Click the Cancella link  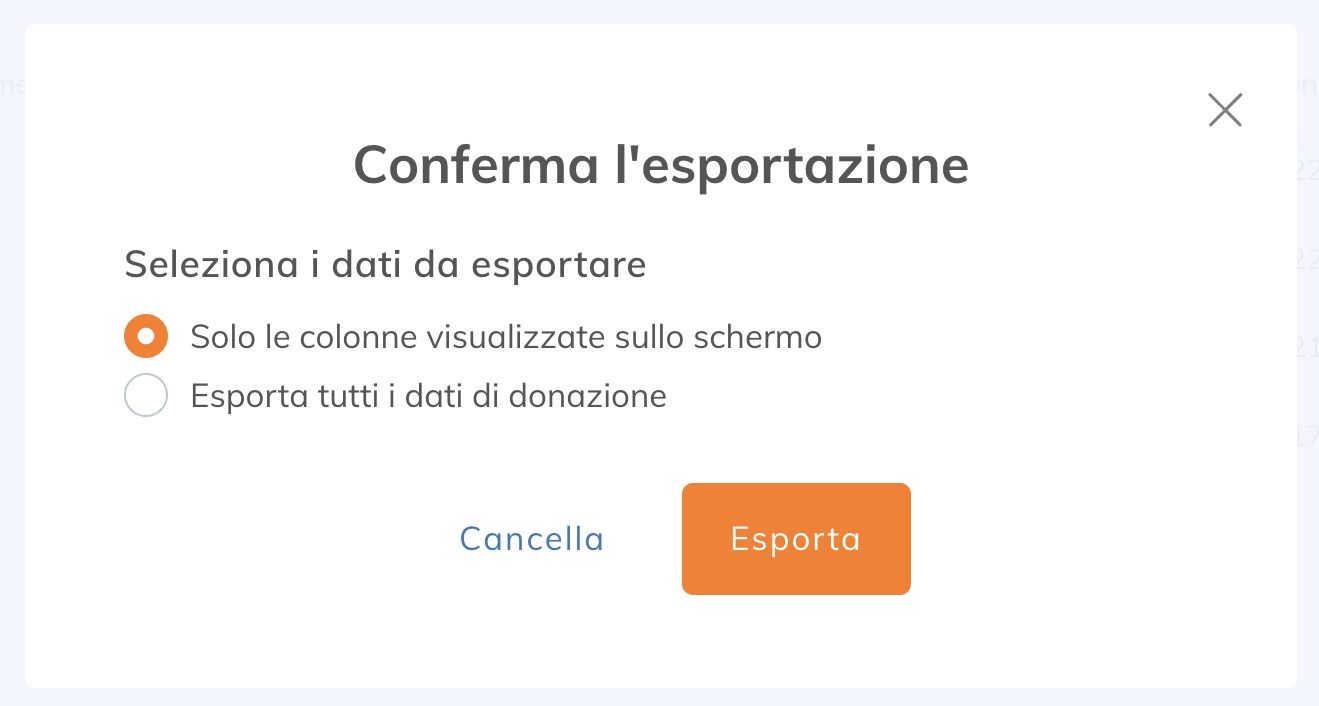coord(532,539)
